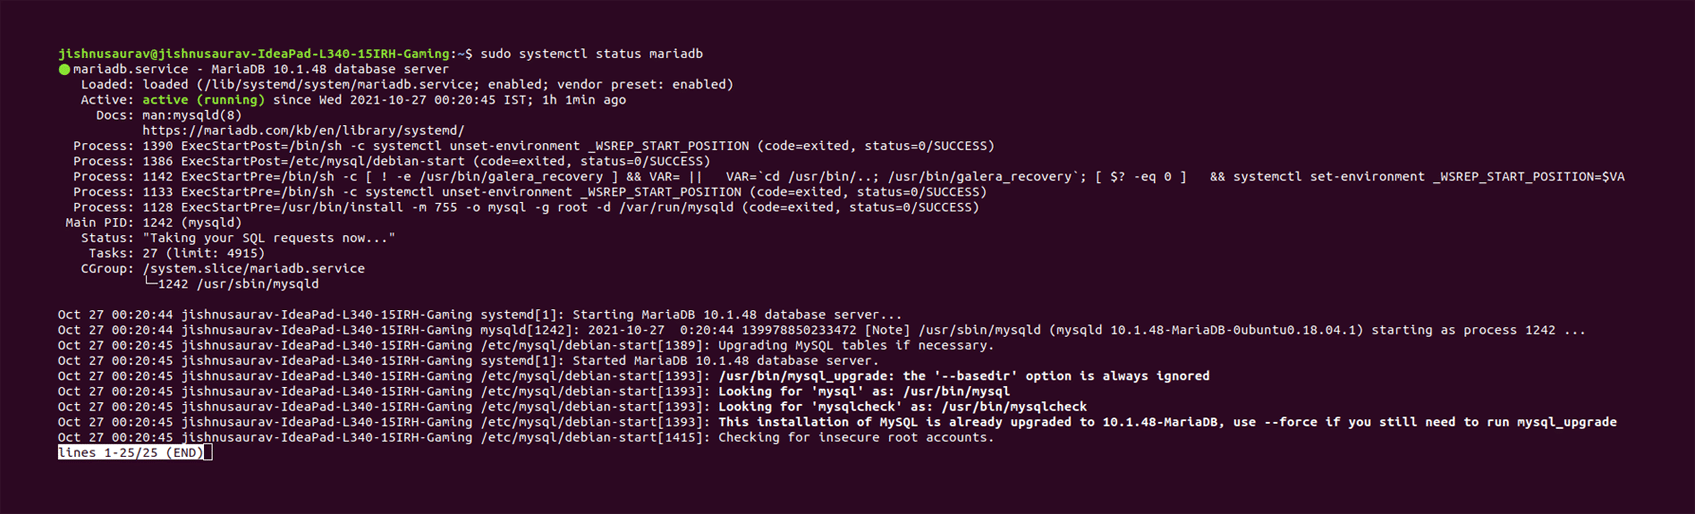Click the "Checking for insecure root accounts." log entry
The image size is (1695, 514).
856,438
